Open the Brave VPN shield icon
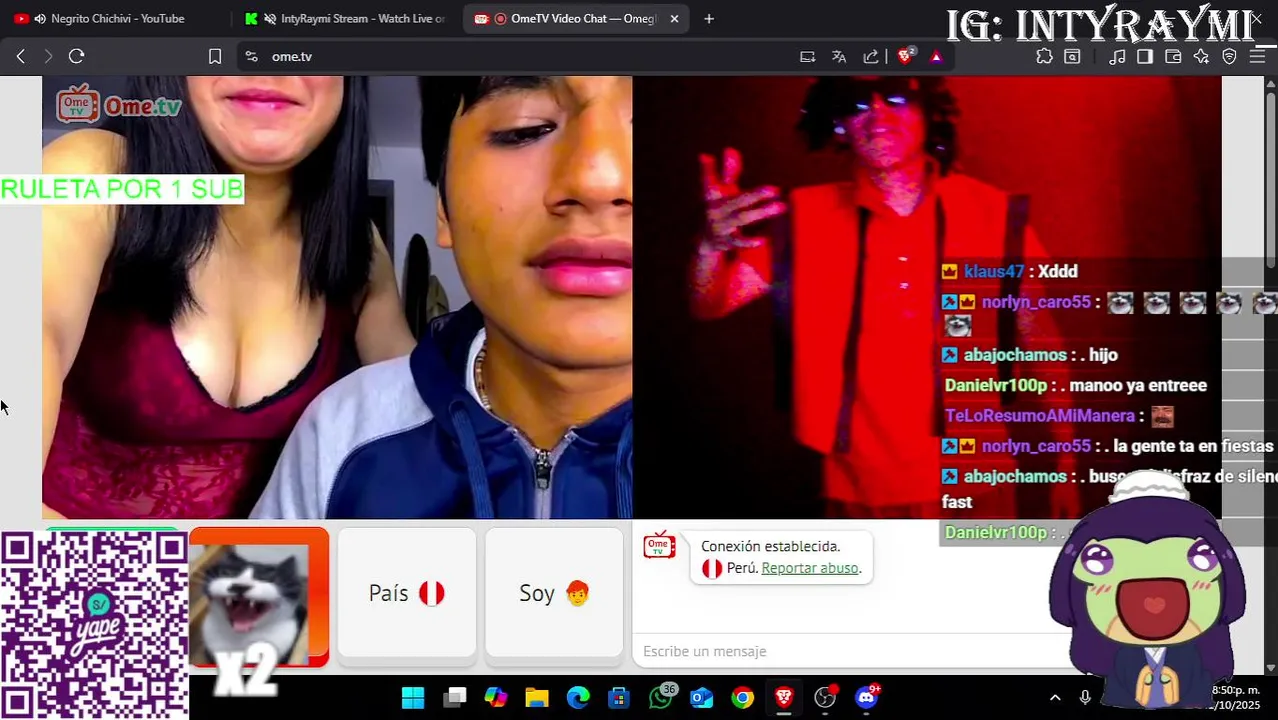Viewport: 1278px width, 720px height. tap(1230, 57)
